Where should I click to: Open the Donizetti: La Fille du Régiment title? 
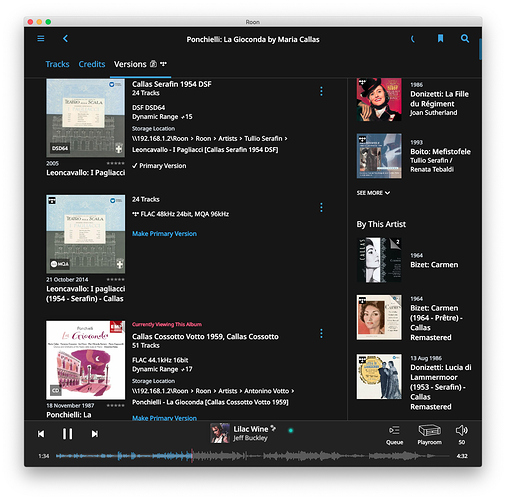click(x=439, y=99)
